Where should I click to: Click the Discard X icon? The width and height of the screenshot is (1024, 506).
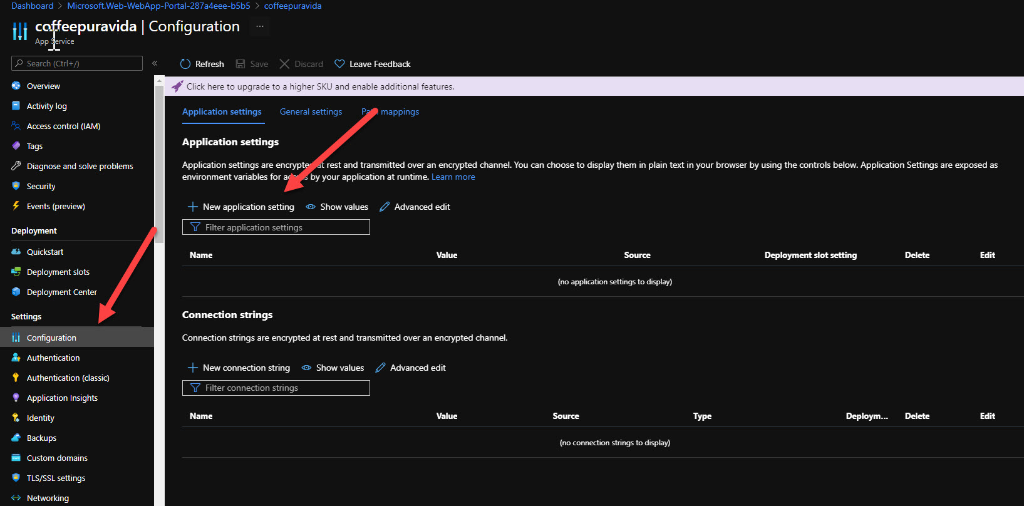pos(284,64)
